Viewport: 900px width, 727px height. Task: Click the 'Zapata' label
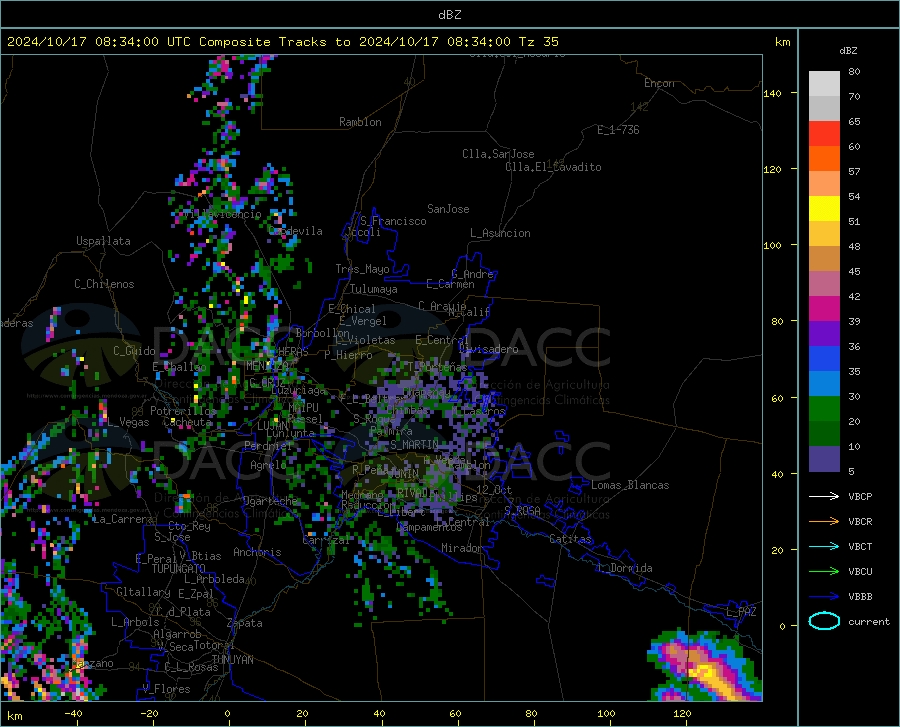[x=245, y=623]
